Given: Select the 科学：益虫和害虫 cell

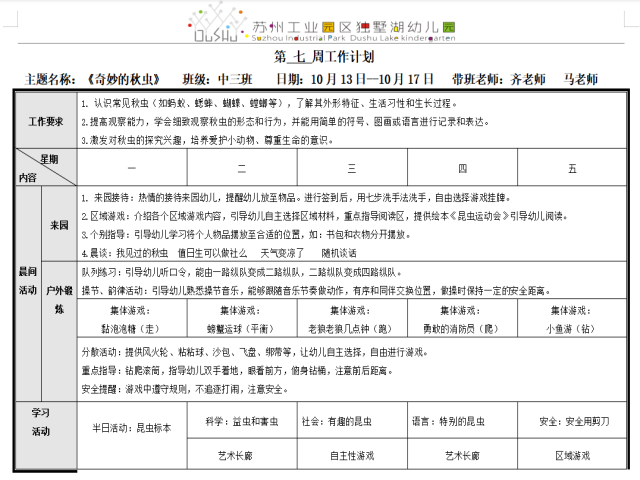Looking at the screenshot, I should click(x=242, y=422).
